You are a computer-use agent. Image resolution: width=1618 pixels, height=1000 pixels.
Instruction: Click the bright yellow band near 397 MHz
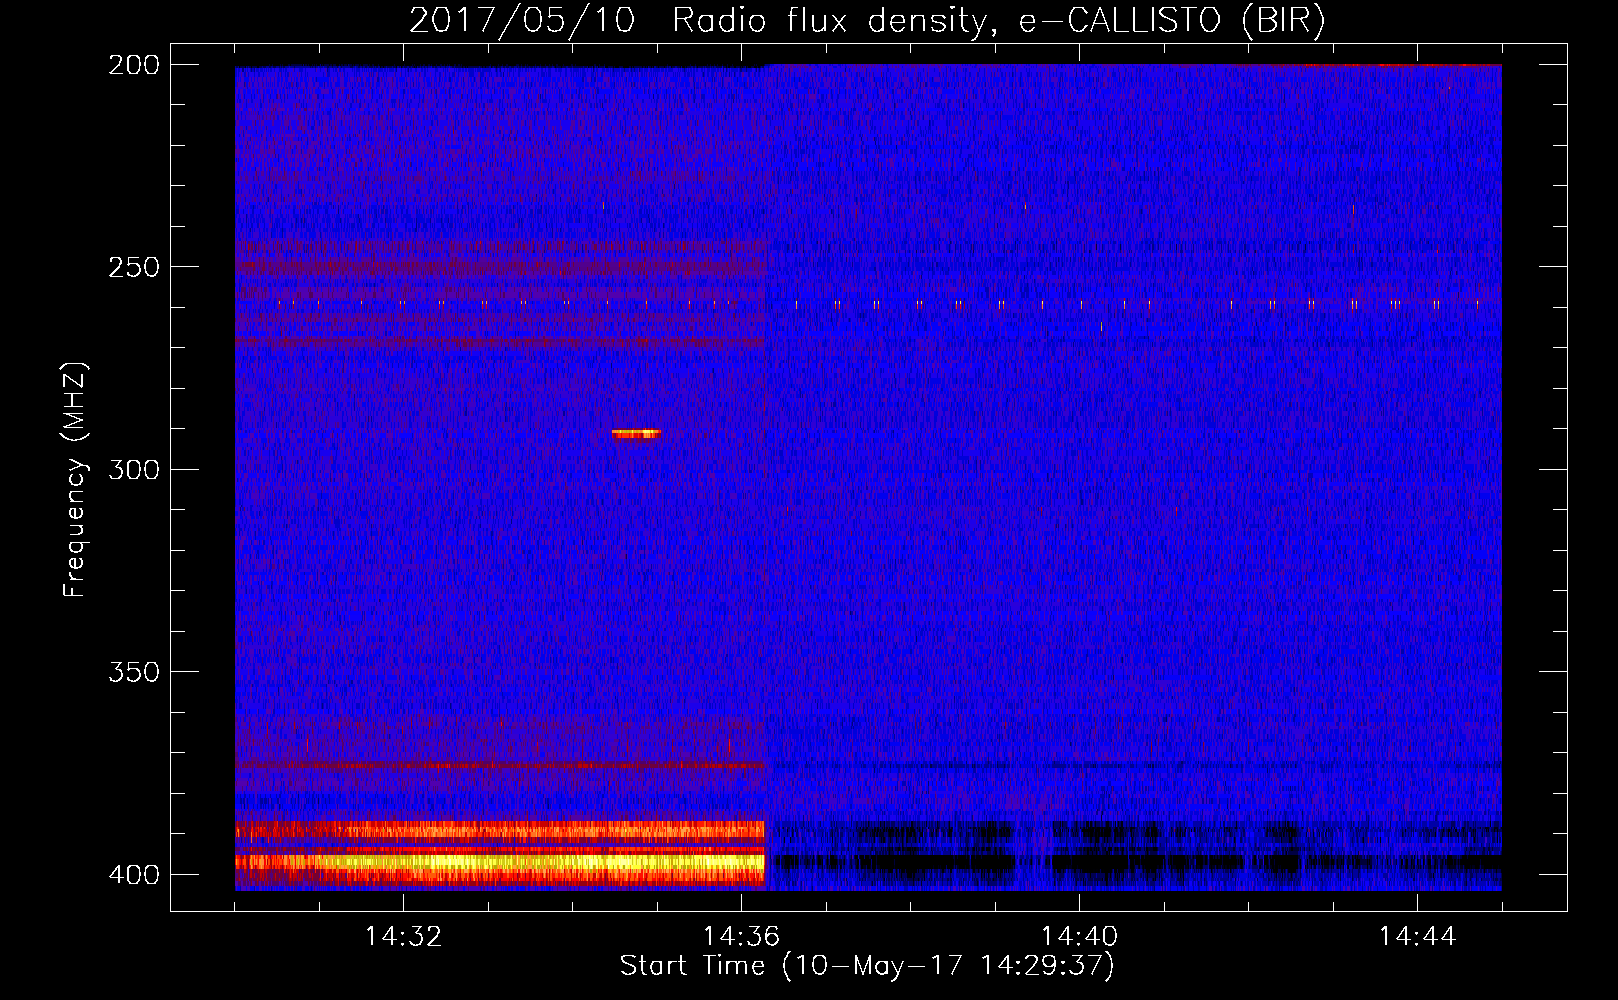pyautogui.click(x=500, y=862)
